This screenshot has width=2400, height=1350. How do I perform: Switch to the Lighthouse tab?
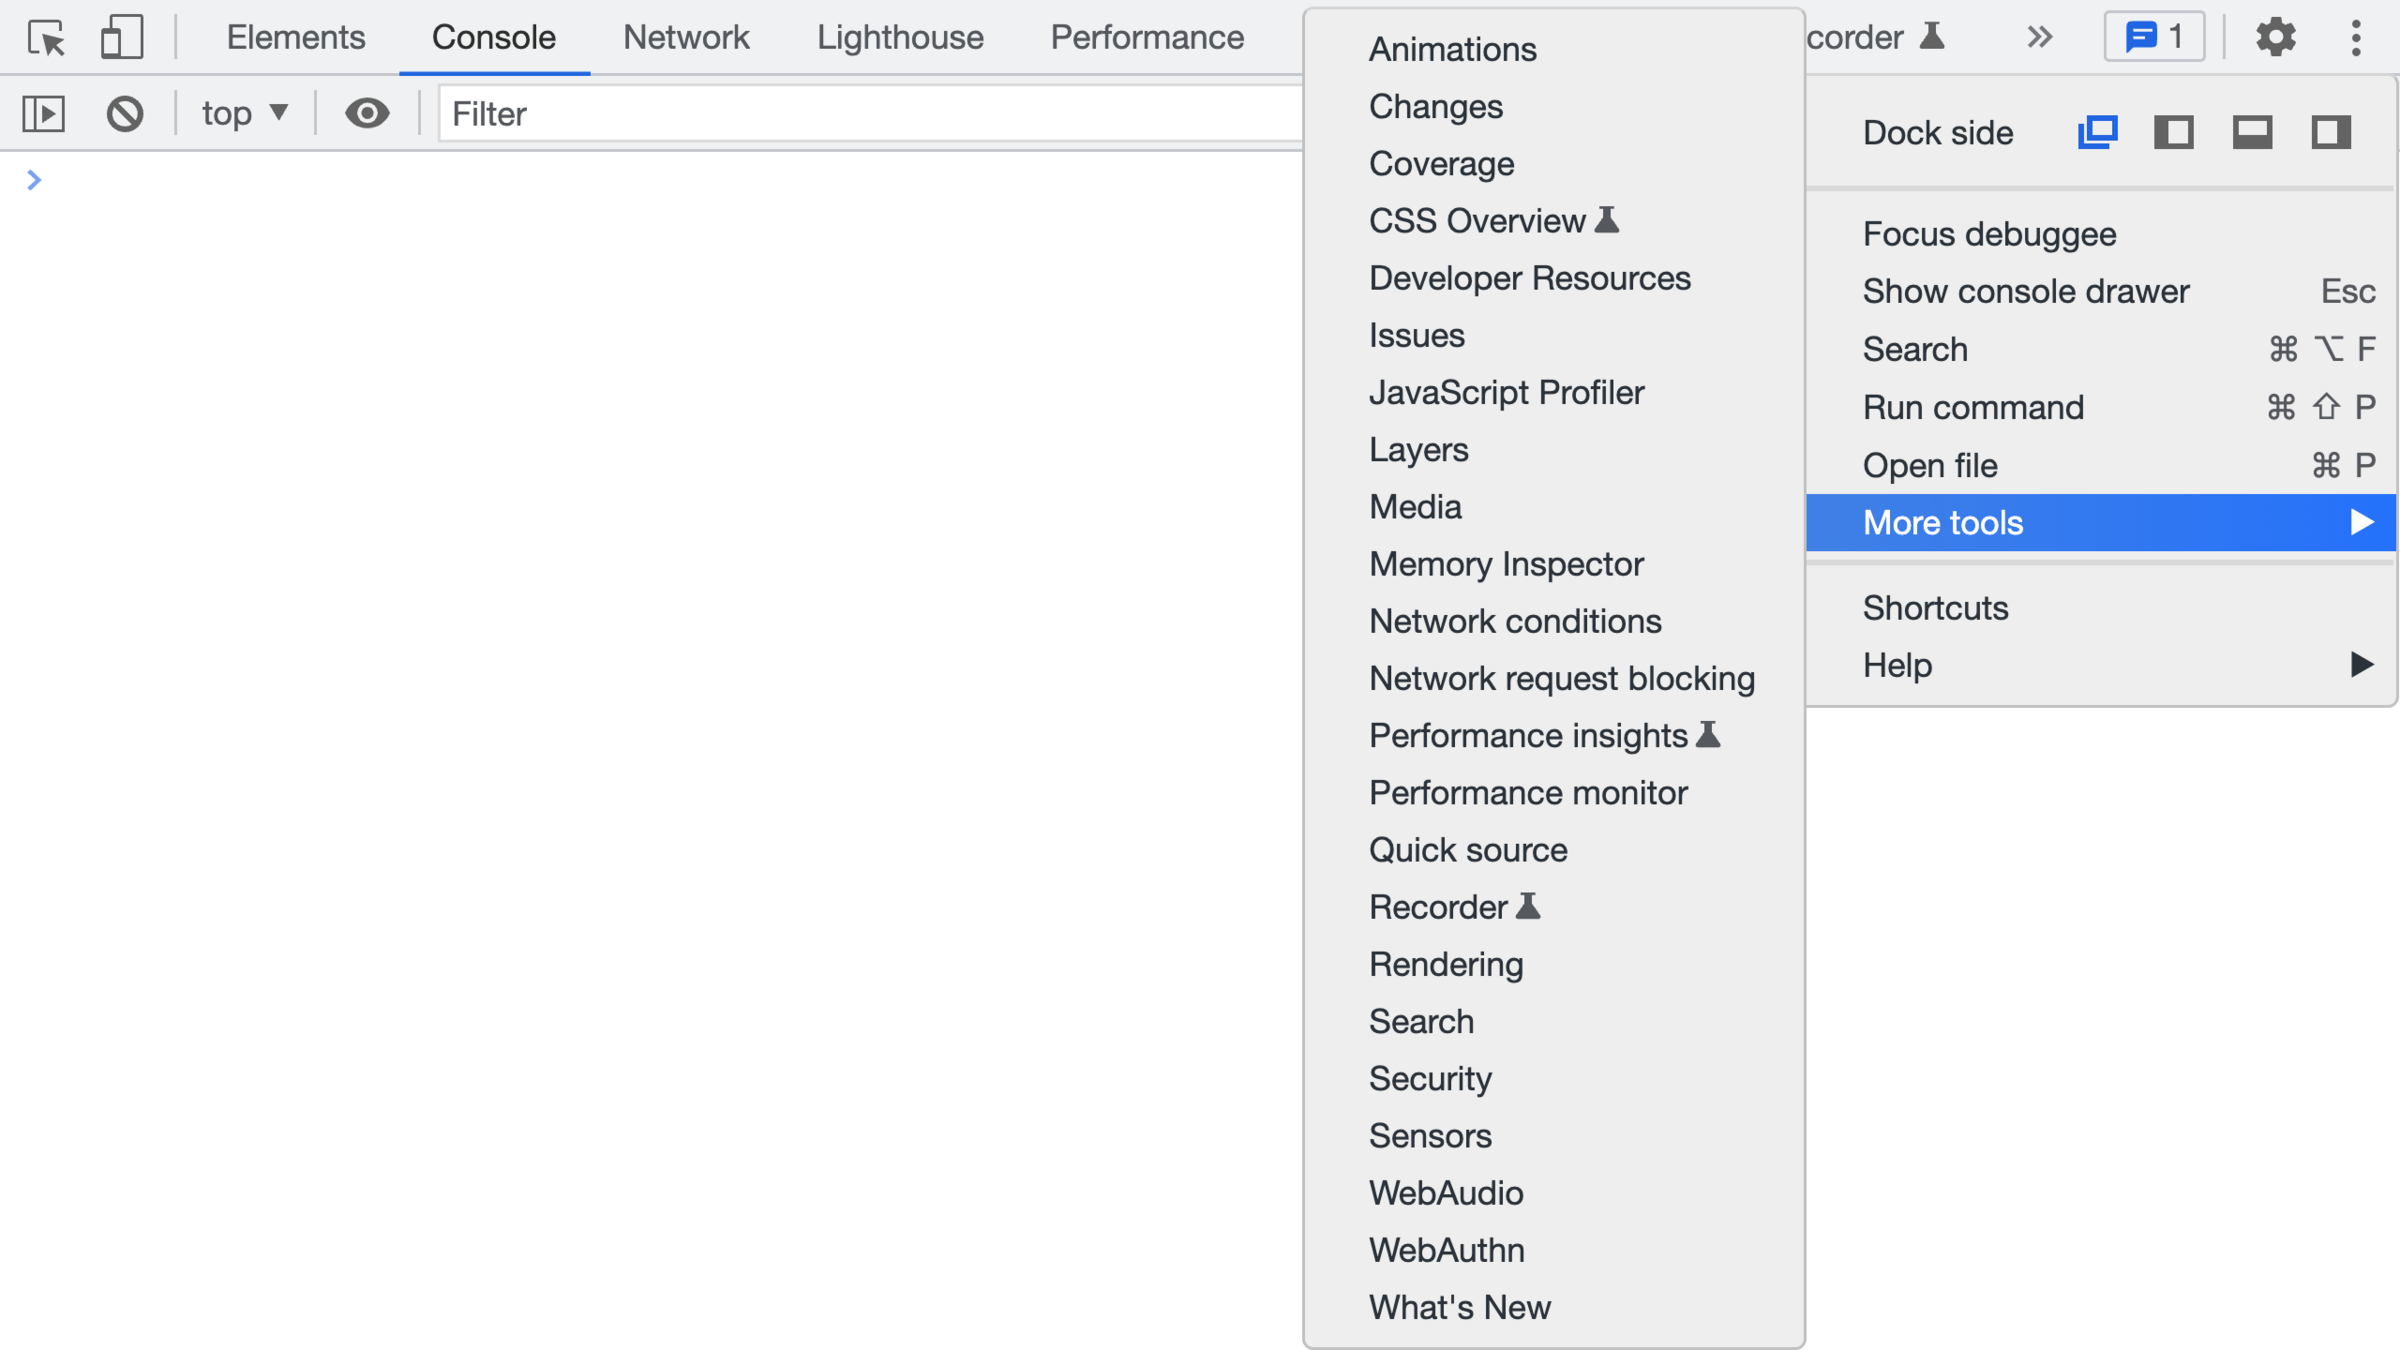tap(899, 38)
